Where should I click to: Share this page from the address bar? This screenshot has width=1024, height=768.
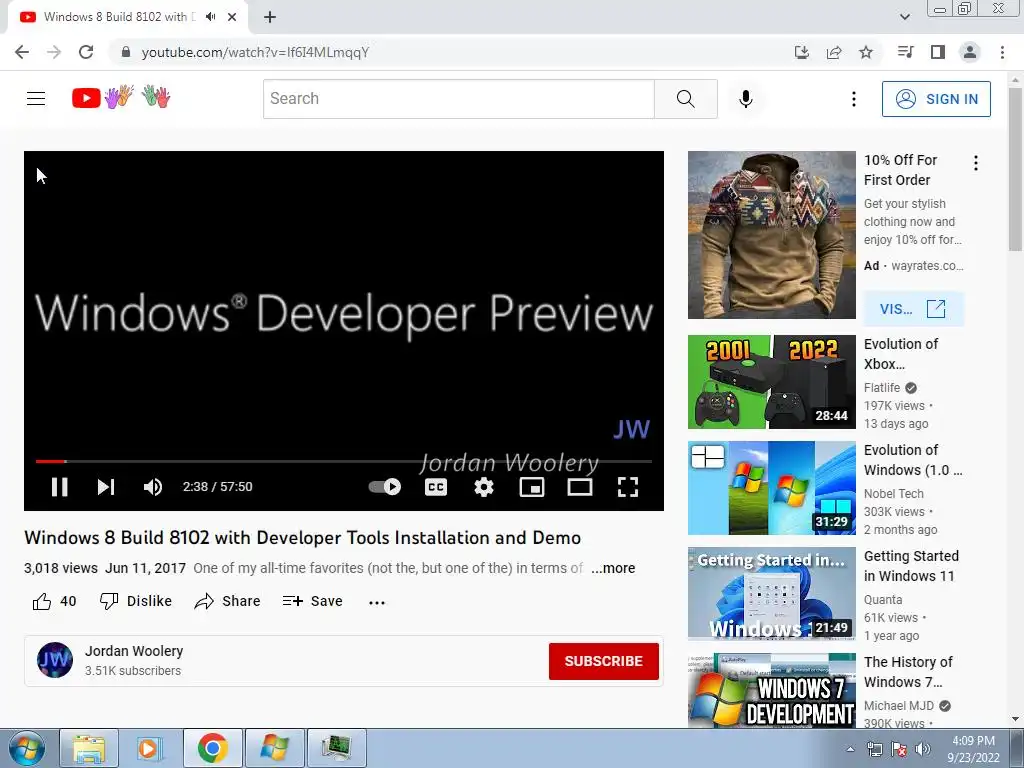pos(833,52)
